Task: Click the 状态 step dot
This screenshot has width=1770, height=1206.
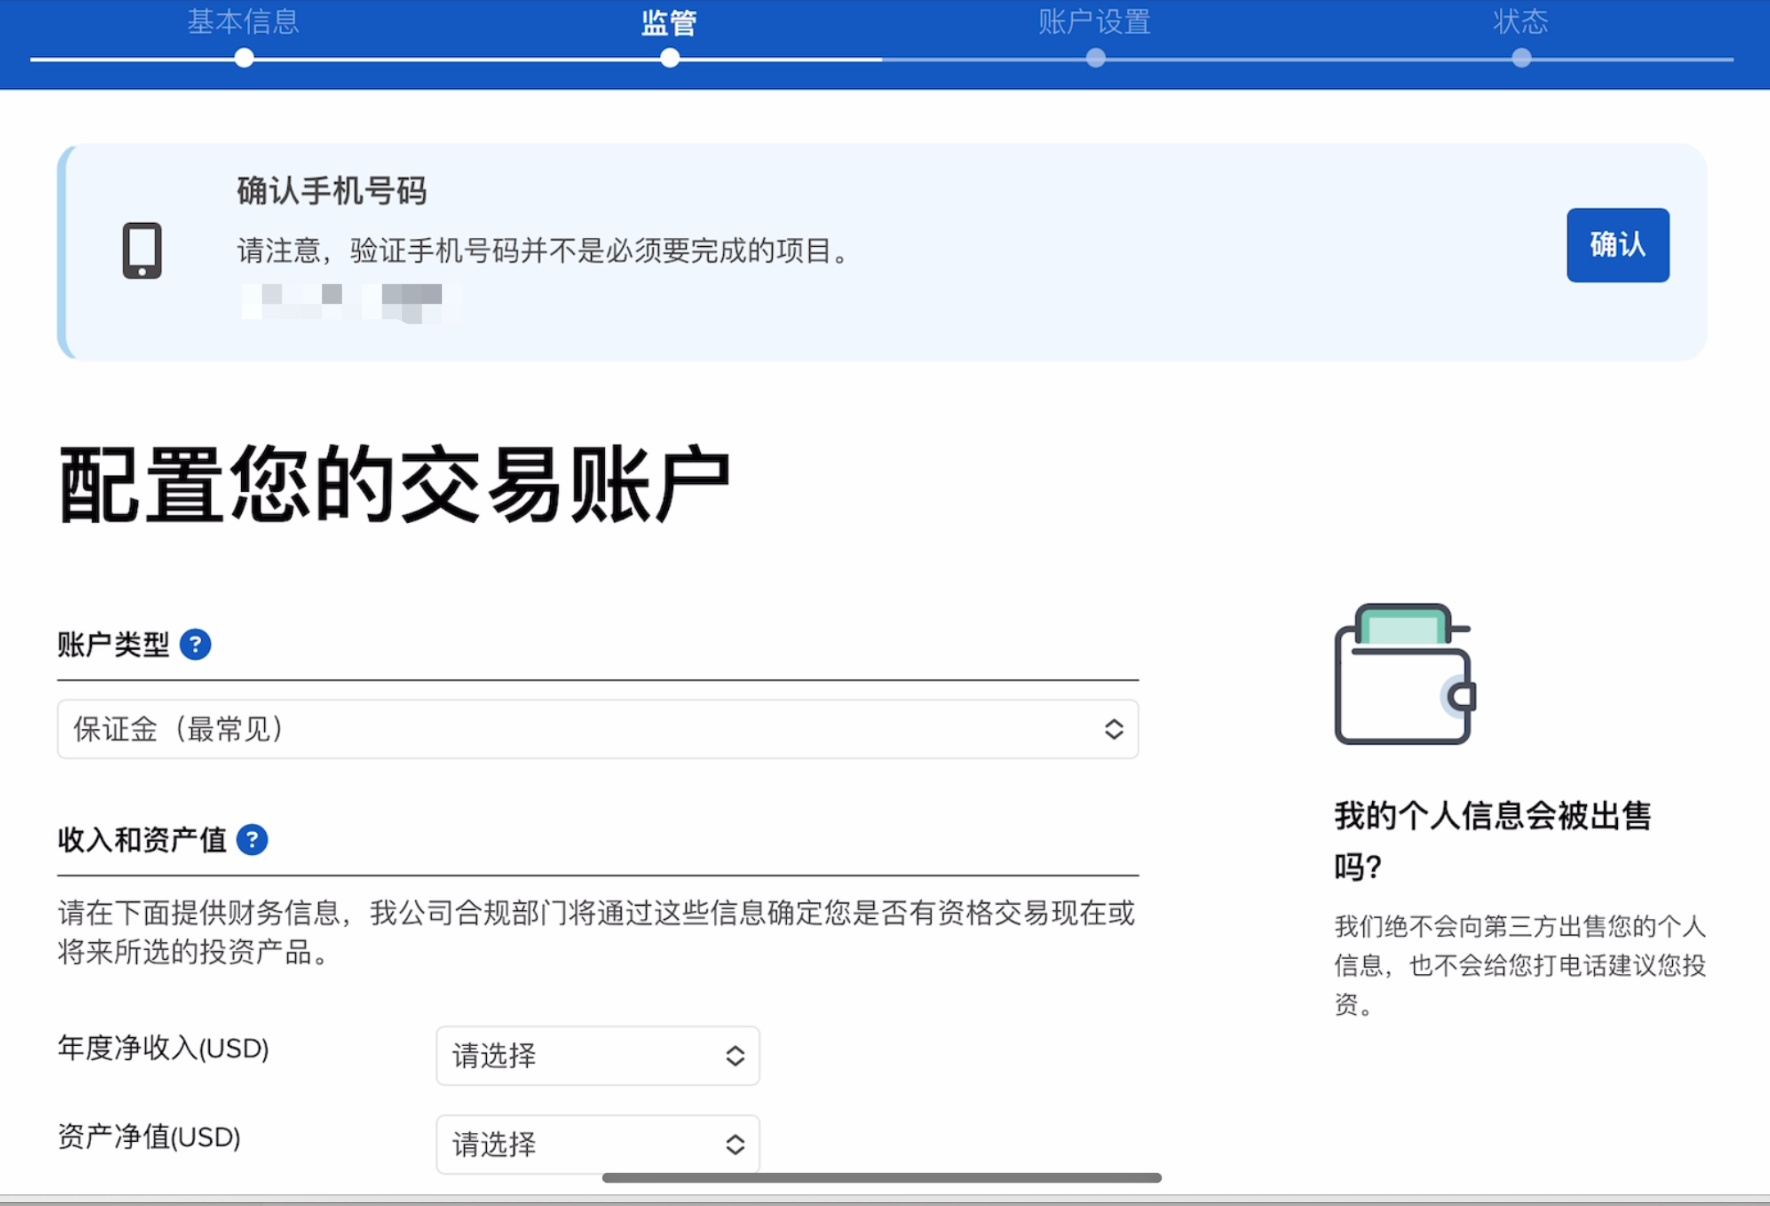Action: (x=1521, y=58)
